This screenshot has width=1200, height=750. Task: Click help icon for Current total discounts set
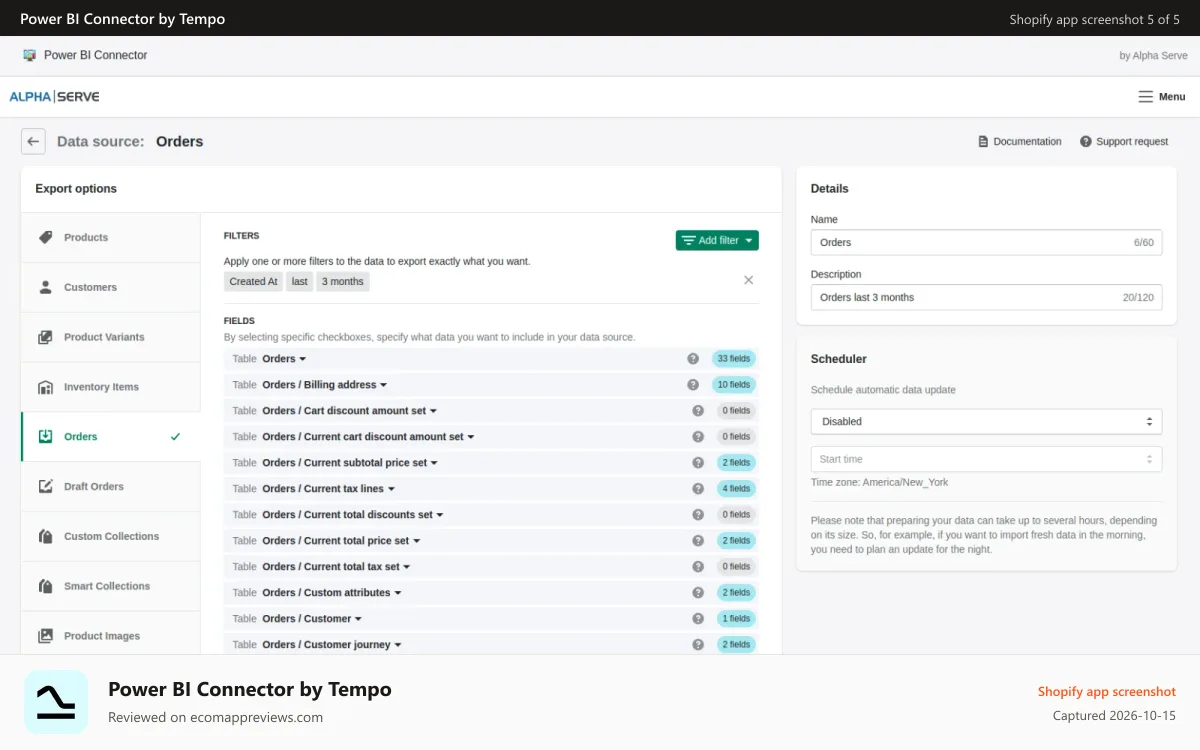pos(698,515)
